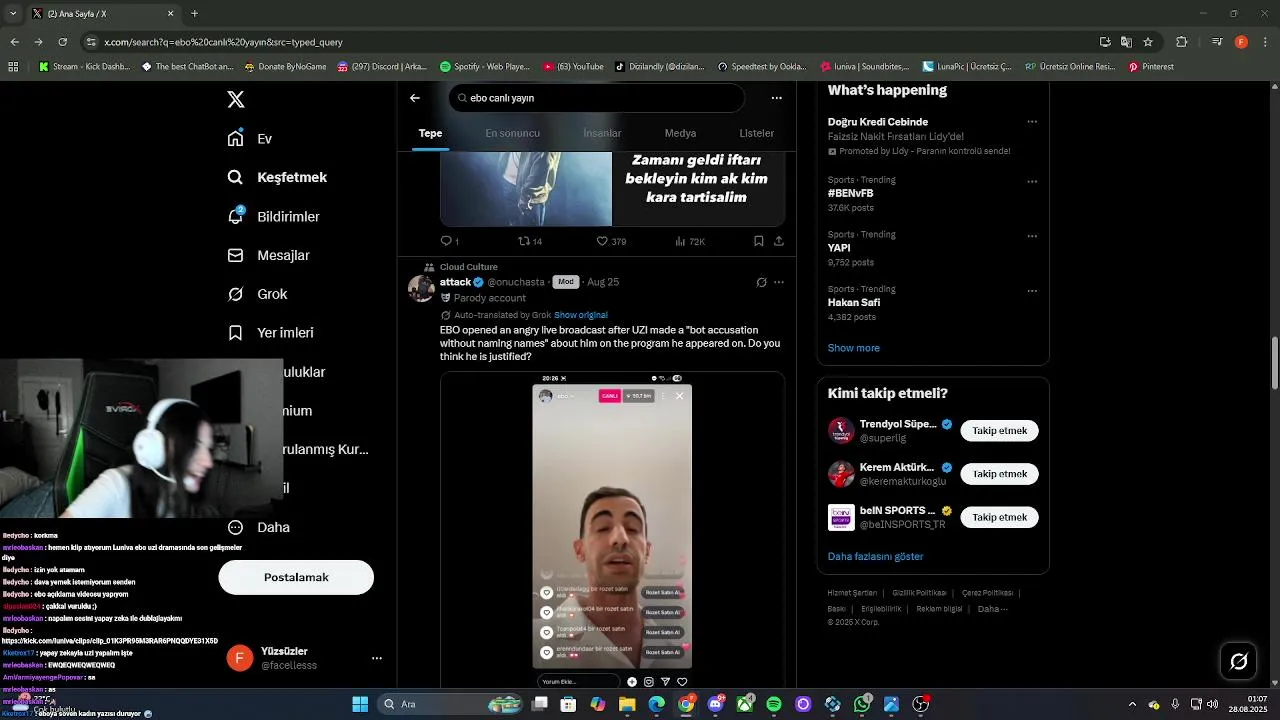
Task: Open Chrome three-dot menu
Action: point(1263,42)
